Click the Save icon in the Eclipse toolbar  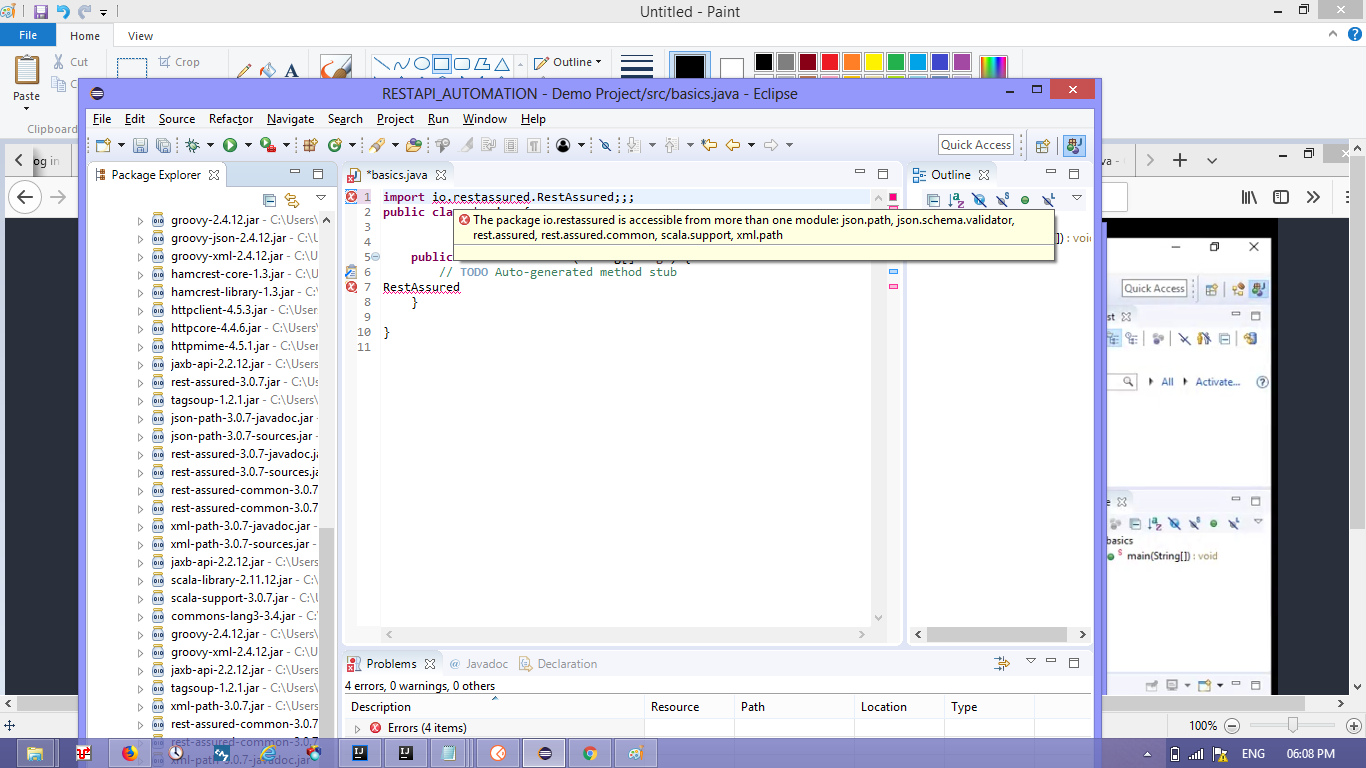tap(140, 145)
